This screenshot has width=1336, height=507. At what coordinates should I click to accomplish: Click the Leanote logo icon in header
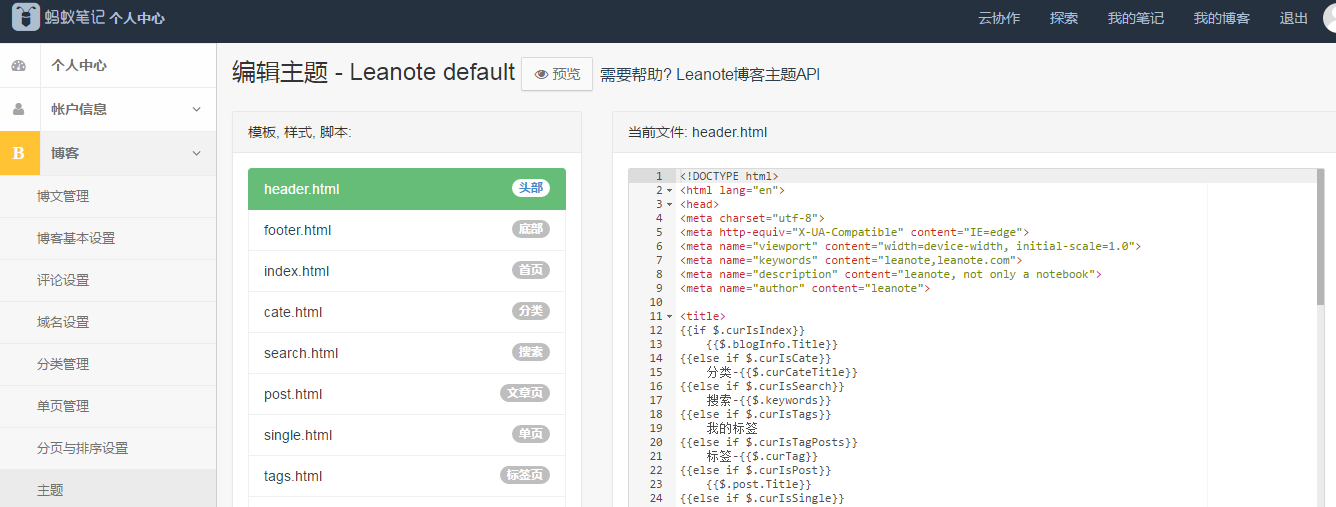(x=26, y=17)
